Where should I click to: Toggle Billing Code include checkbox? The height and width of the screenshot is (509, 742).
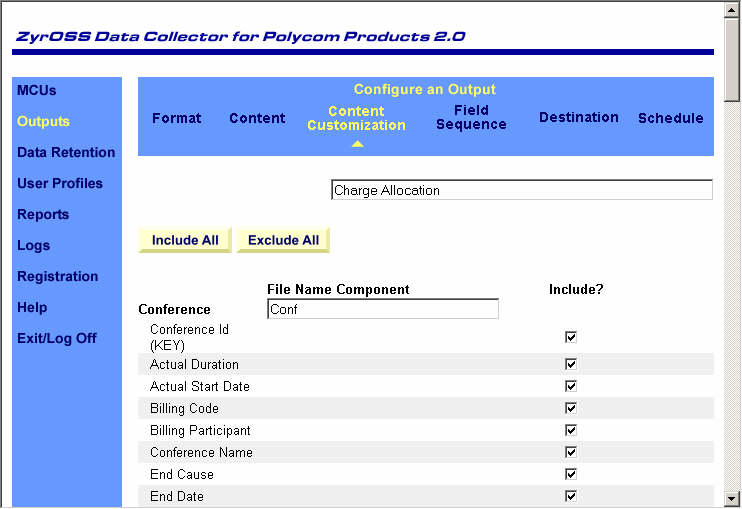pyautogui.click(x=571, y=408)
